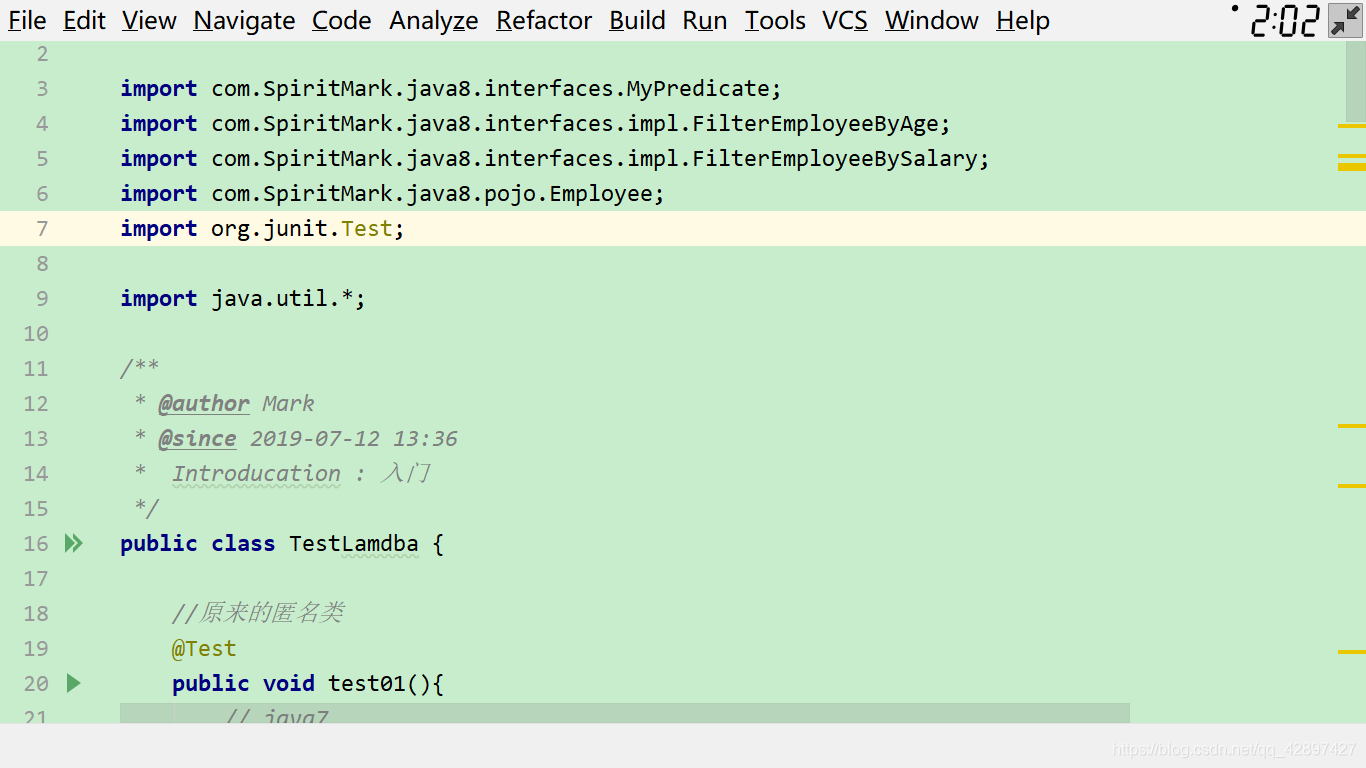Click the pojo.Employee import line

392,193
